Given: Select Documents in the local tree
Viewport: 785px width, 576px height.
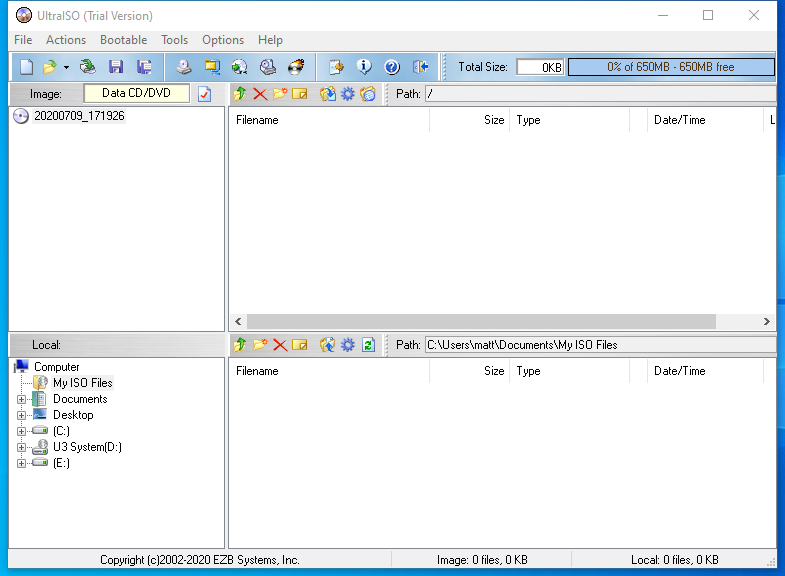Looking at the screenshot, I should (80, 399).
